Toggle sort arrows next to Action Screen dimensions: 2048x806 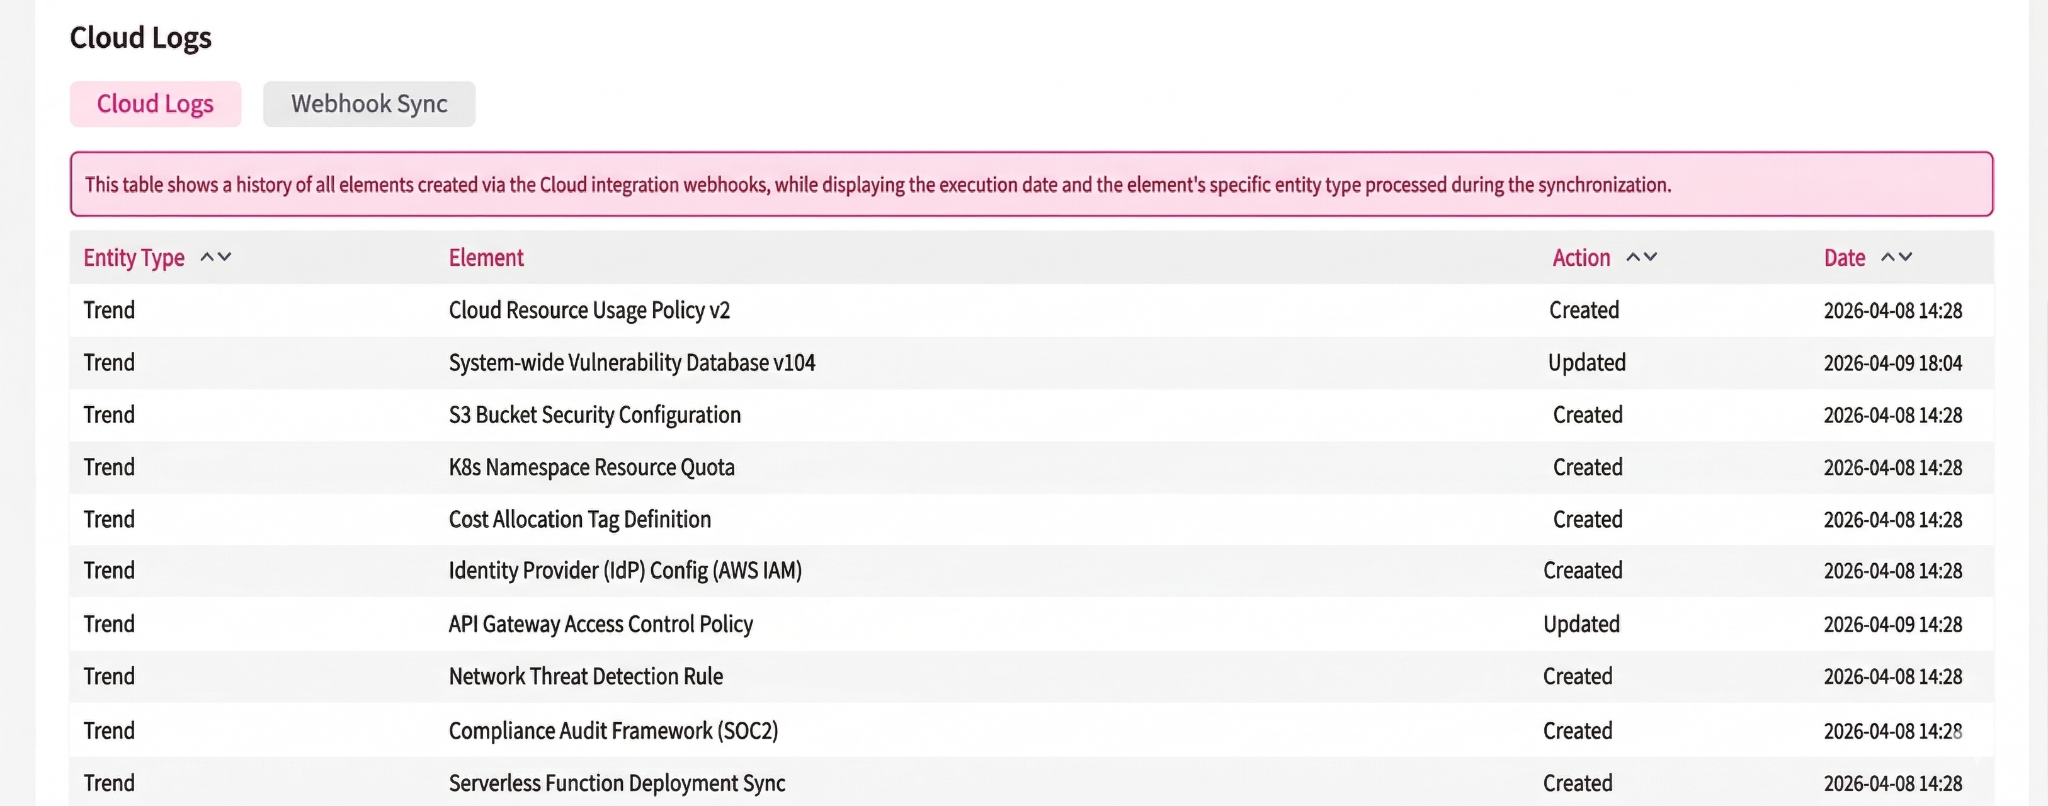1641,257
